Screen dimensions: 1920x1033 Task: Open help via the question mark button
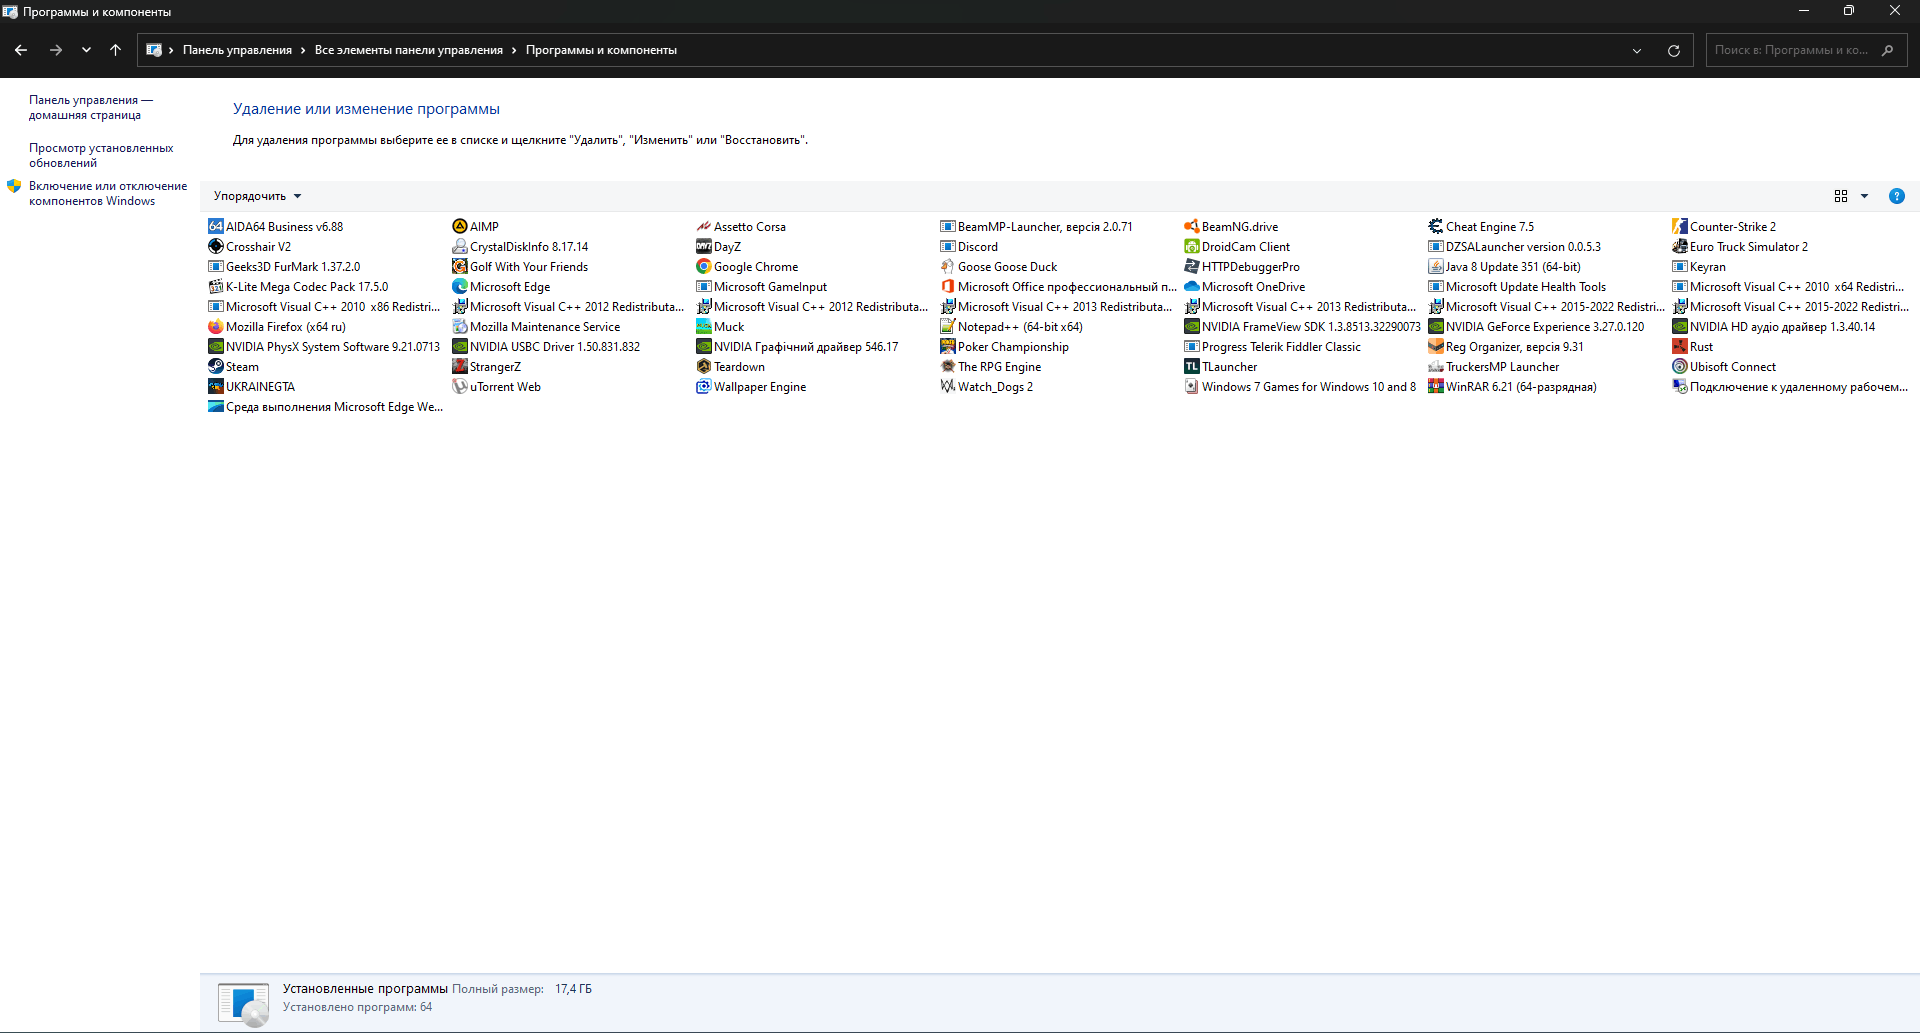1897,196
